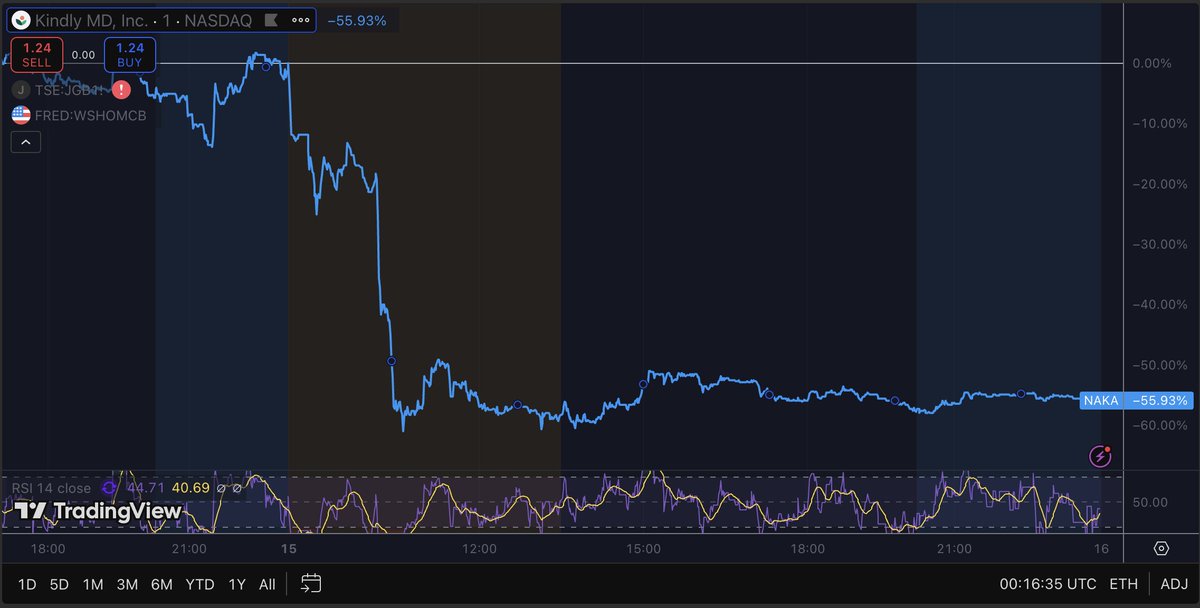This screenshot has width=1200, height=608.
Task: Click the RSI value 44.71
Action: click(146, 488)
